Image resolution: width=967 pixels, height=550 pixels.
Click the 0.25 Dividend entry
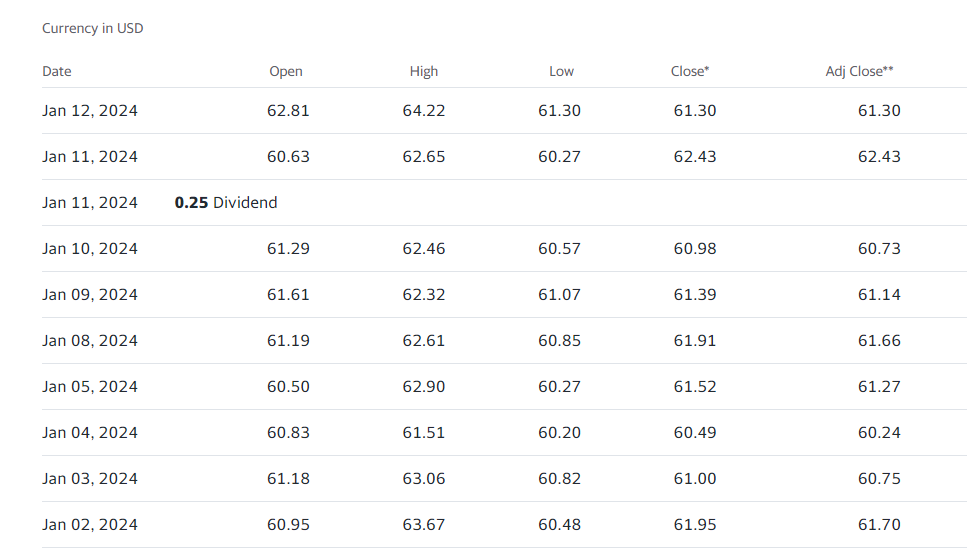[x=226, y=203]
